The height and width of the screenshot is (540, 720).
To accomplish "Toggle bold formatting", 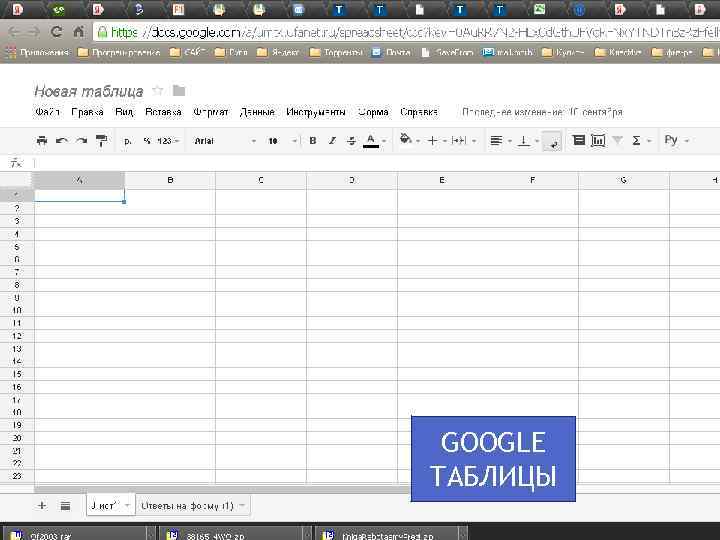I will 313,141.
